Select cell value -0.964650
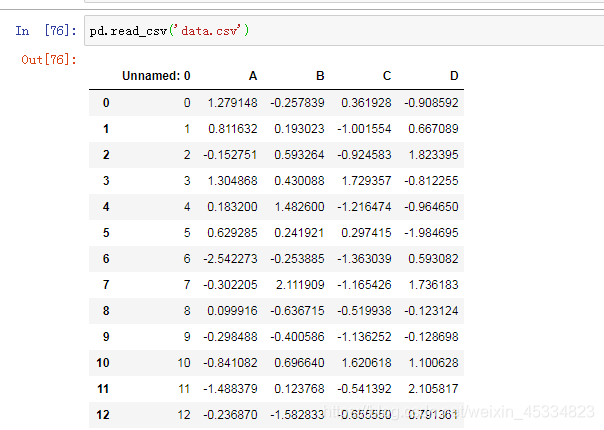Viewport: 604px width, 430px height. pos(431,207)
